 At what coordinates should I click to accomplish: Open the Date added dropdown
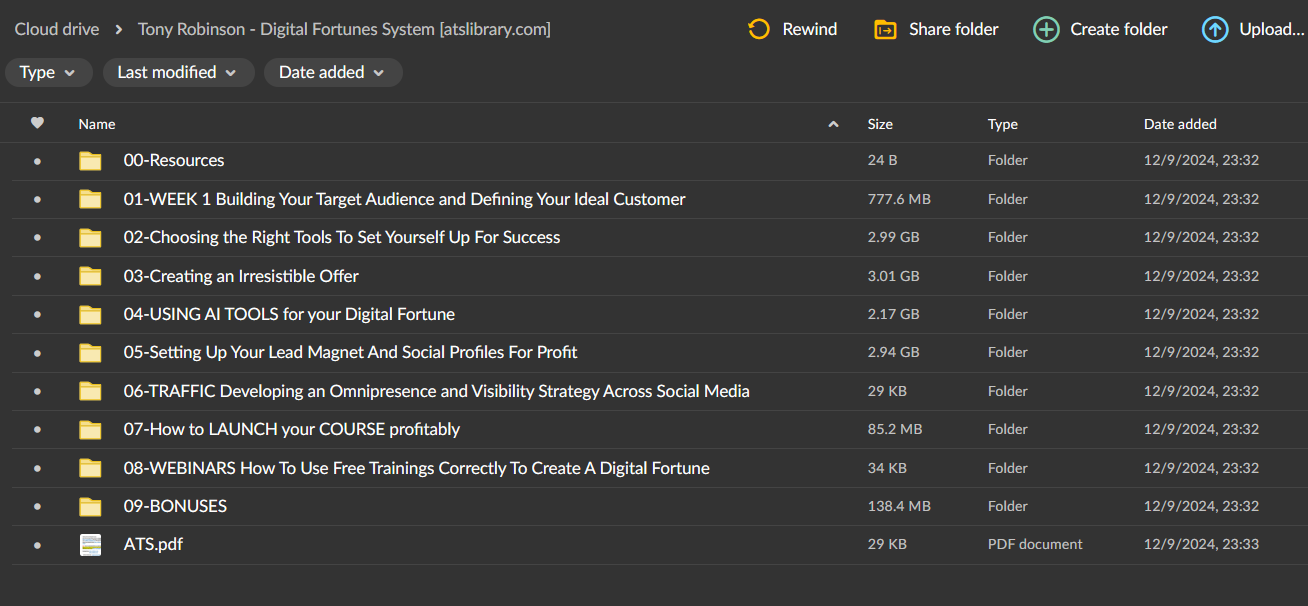click(x=333, y=72)
